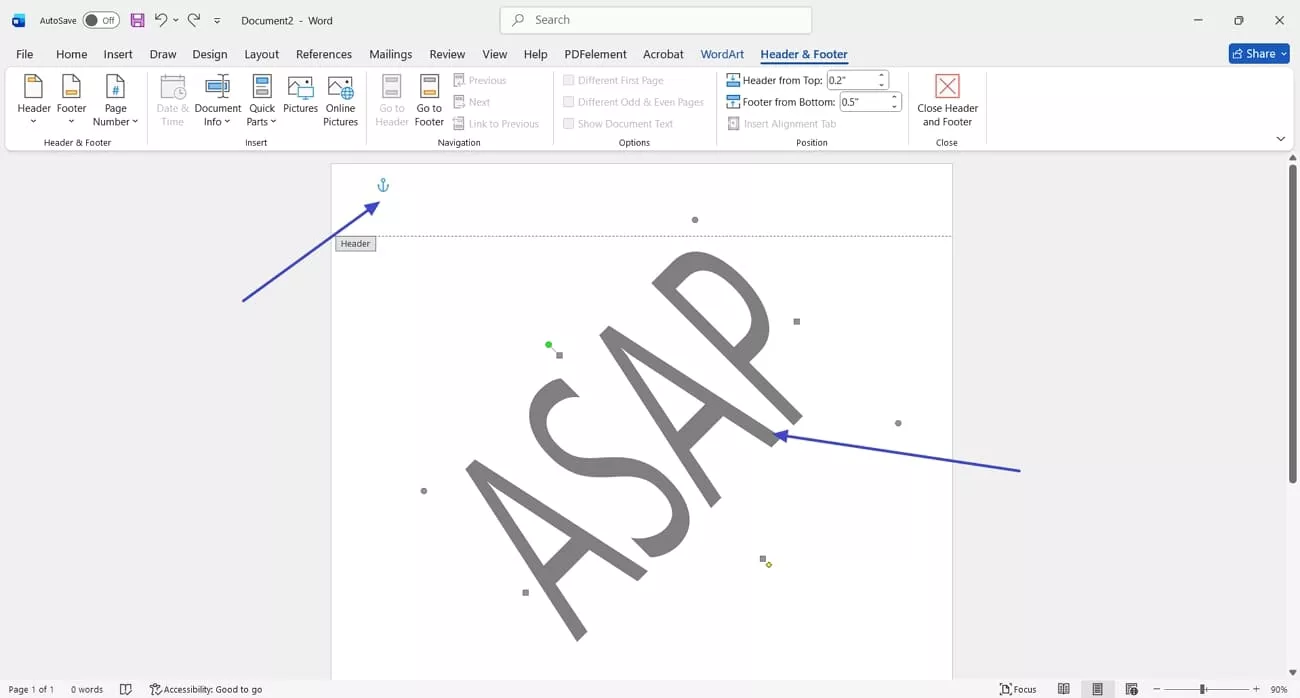Viewport: 1300px width, 698px height.
Task: Switch to the WordArt tab
Action: click(722, 54)
